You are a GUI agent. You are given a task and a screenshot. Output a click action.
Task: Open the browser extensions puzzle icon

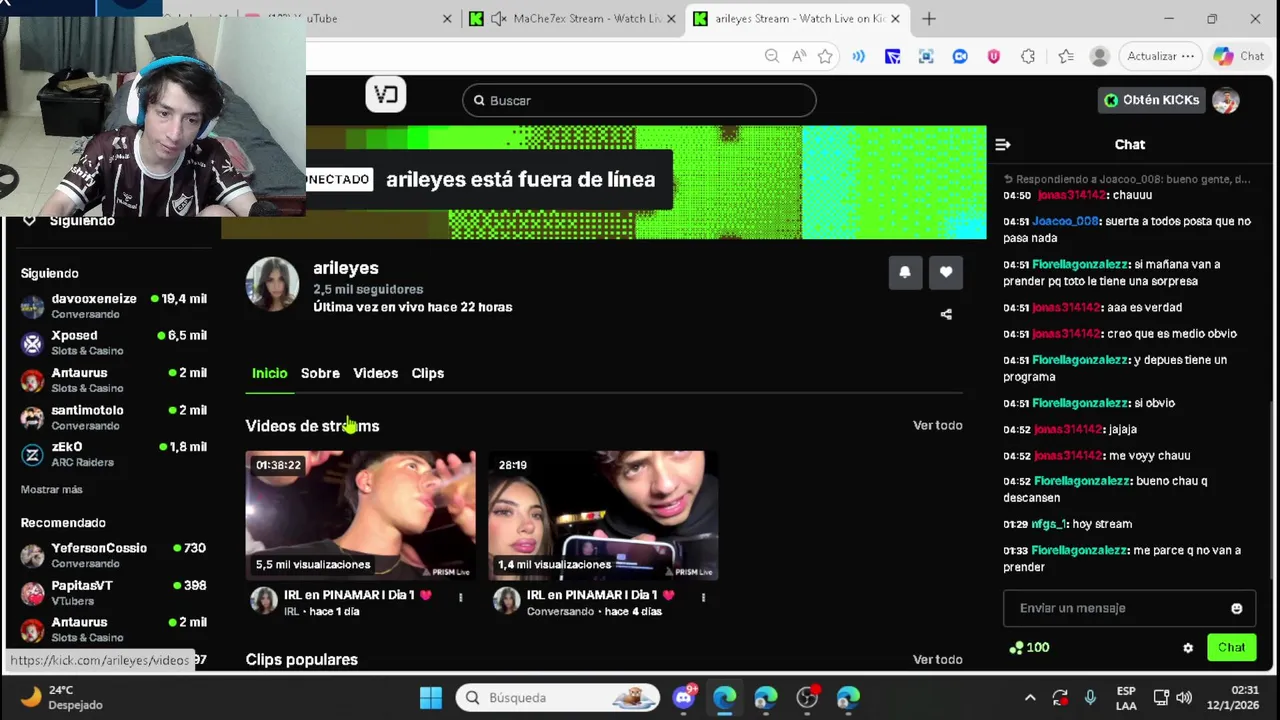click(x=1028, y=56)
